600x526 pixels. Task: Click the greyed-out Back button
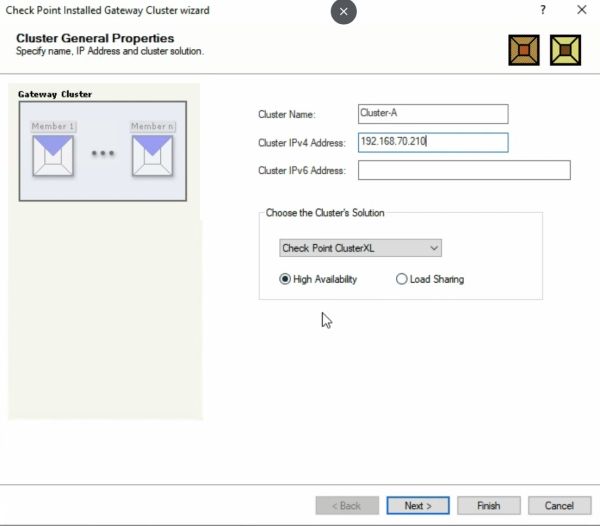tap(347, 505)
